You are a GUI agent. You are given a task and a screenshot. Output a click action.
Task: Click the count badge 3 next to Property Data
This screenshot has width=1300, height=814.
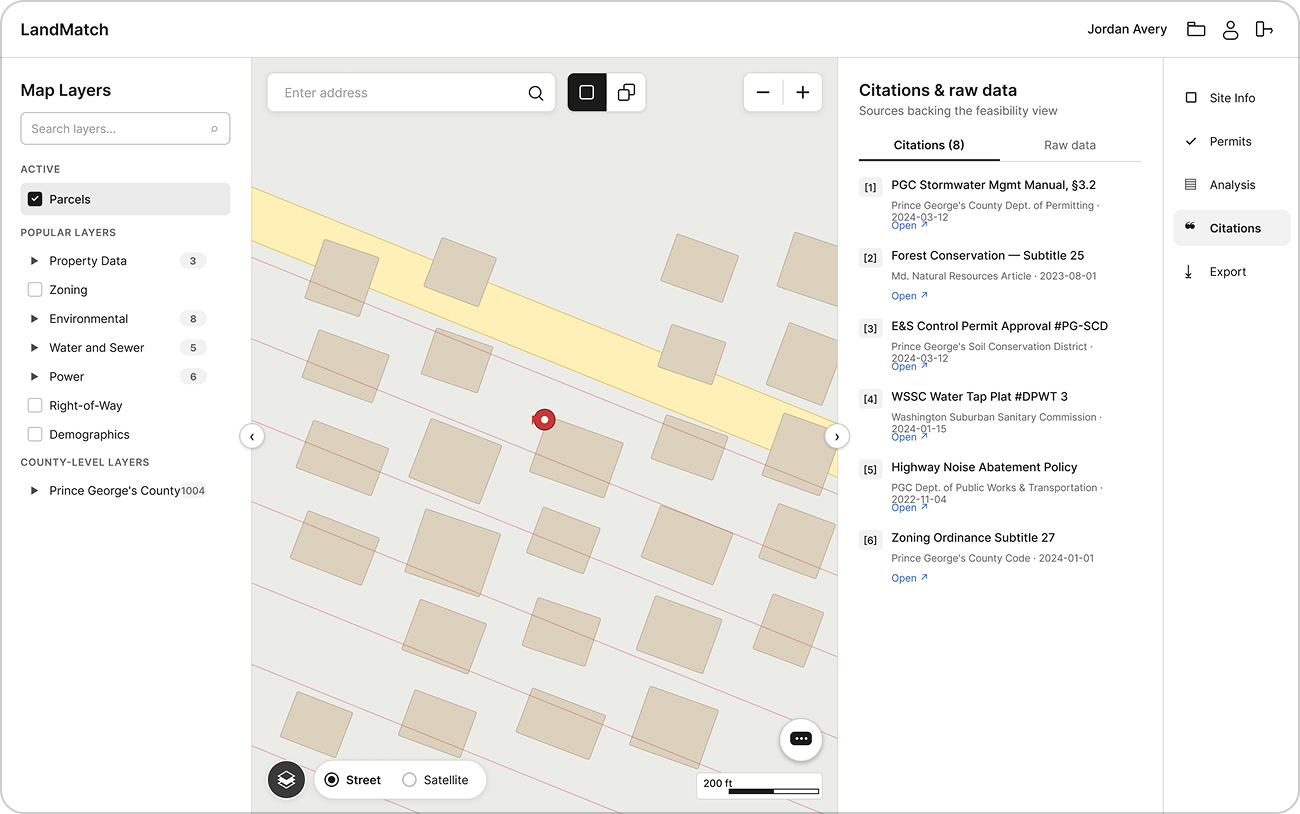click(x=193, y=261)
